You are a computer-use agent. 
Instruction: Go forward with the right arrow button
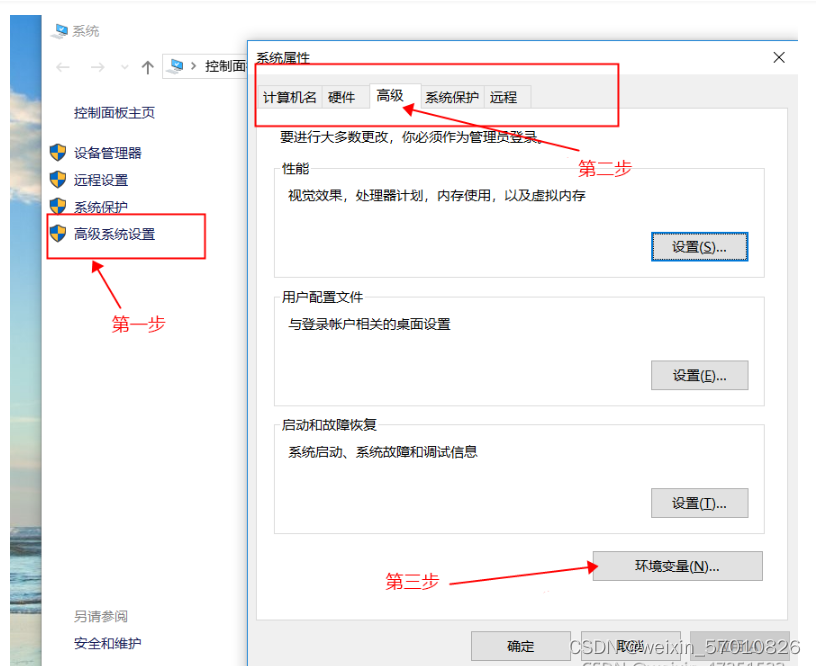click(x=97, y=67)
